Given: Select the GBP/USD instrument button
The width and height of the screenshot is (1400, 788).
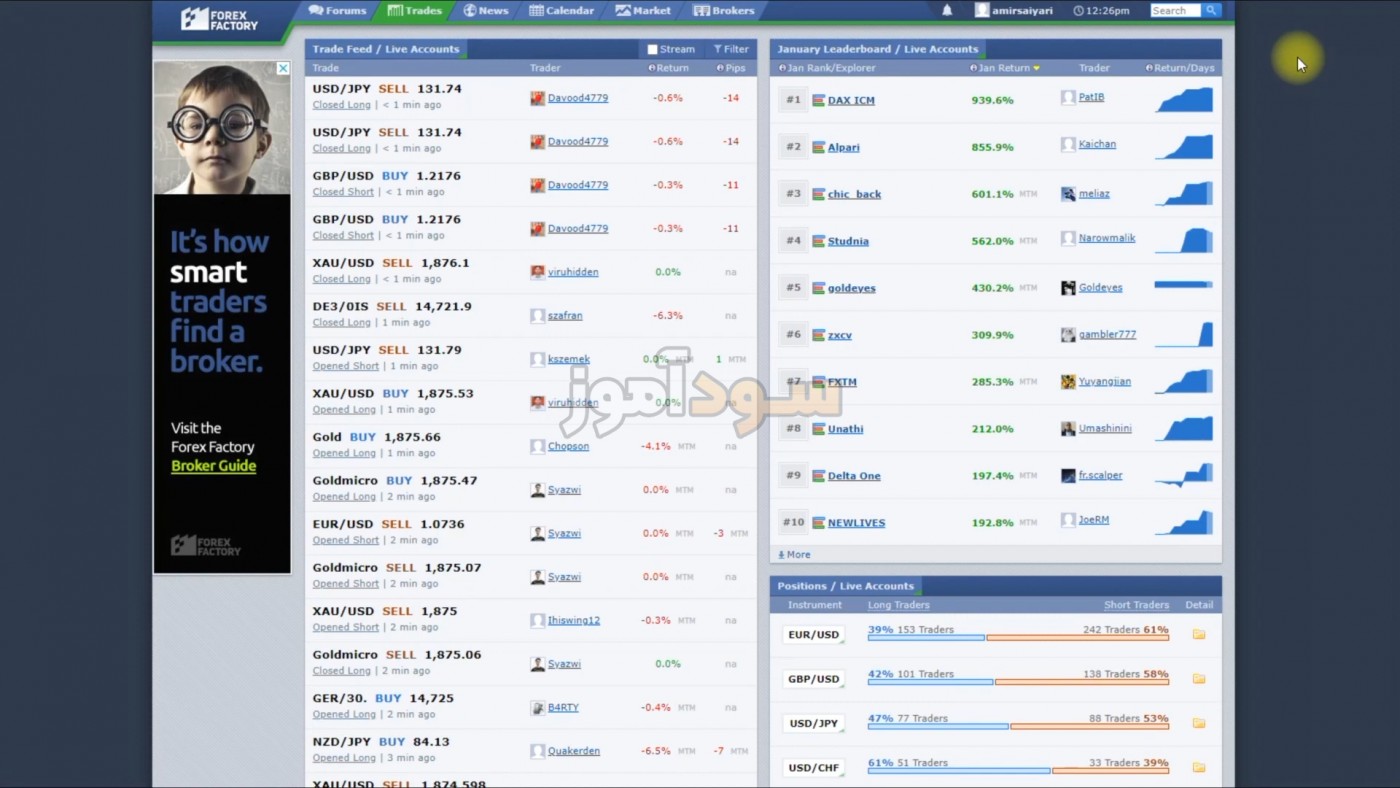Looking at the screenshot, I should [813, 679].
